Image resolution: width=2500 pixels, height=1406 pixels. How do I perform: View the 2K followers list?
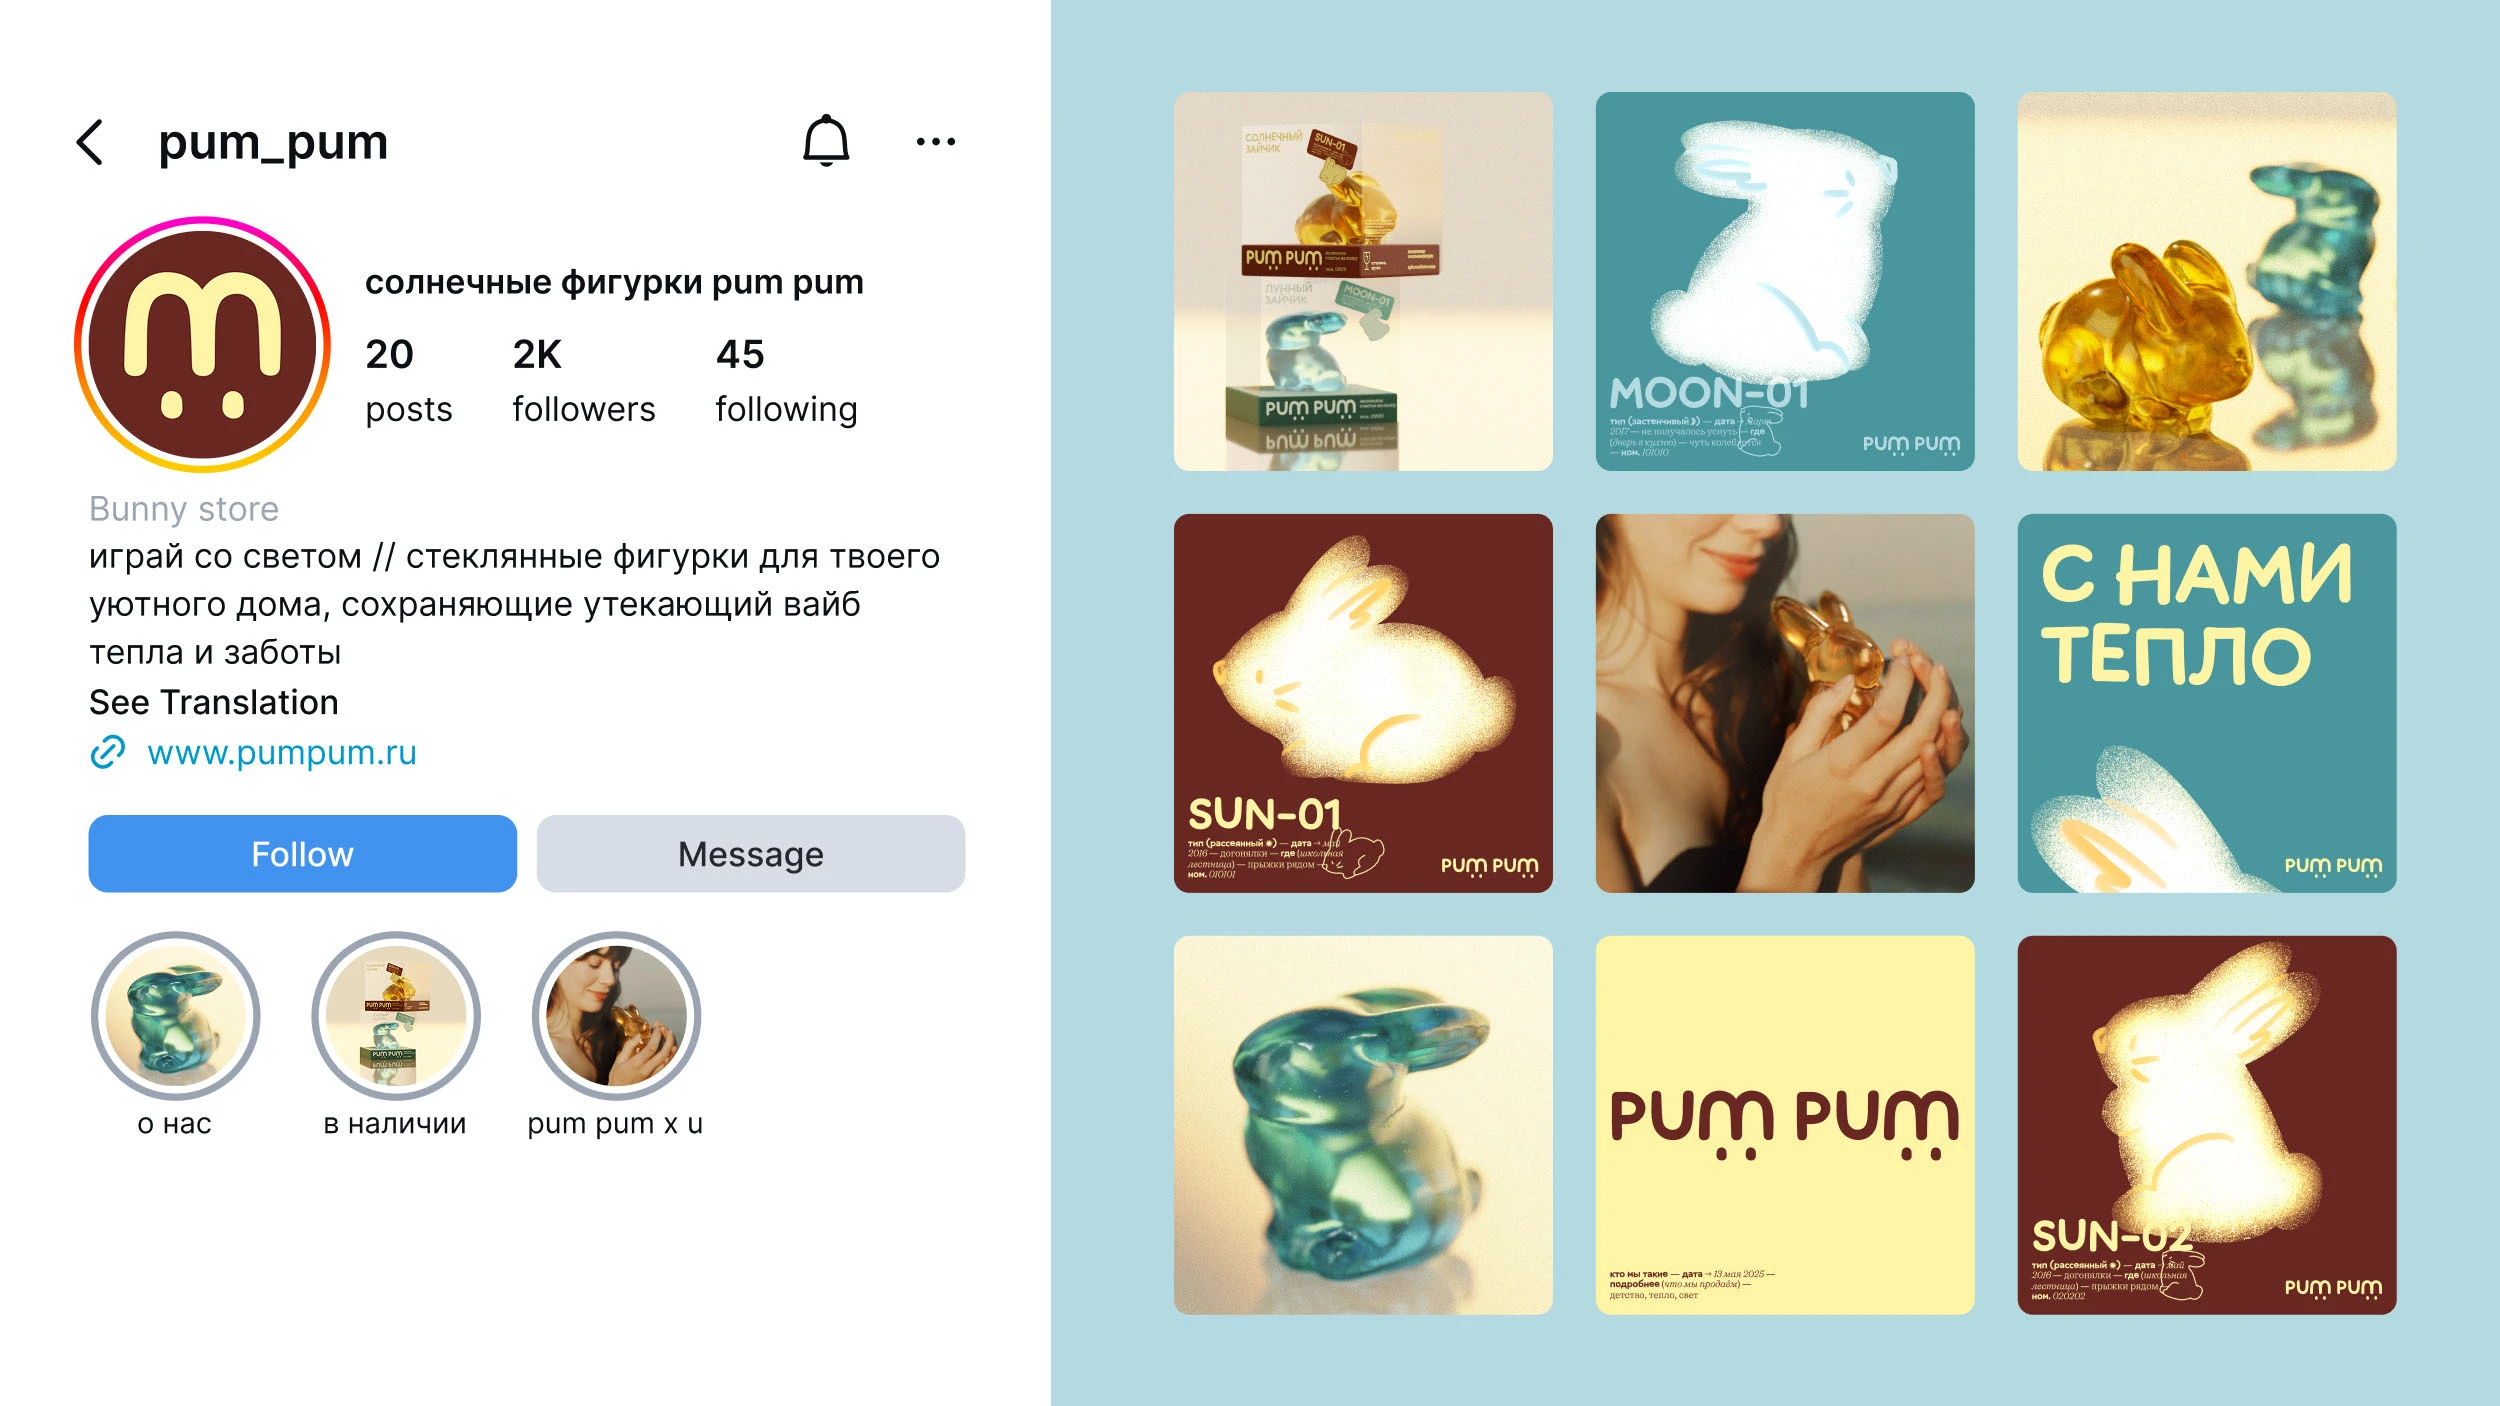[583, 382]
